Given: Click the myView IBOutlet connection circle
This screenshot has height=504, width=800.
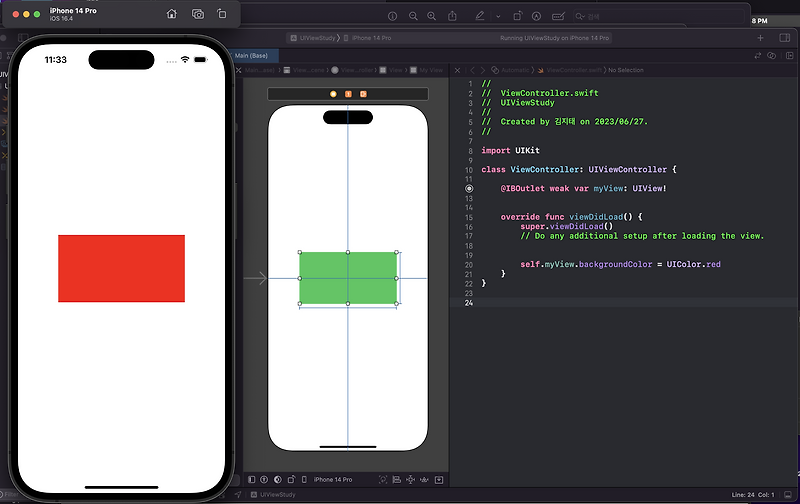Looking at the screenshot, I should coord(469,189).
